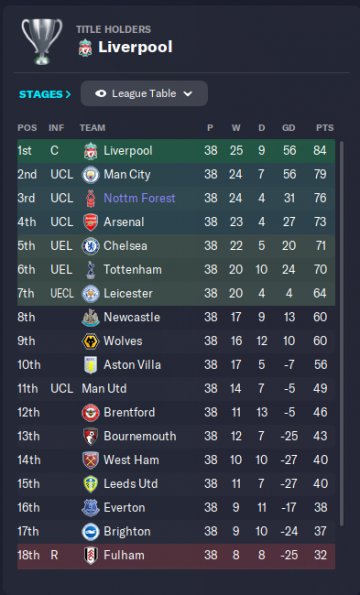Image resolution: width=360 pixels, height=595 pixels.
Task: Click the Man City club badge
Action: pos(90,175)
